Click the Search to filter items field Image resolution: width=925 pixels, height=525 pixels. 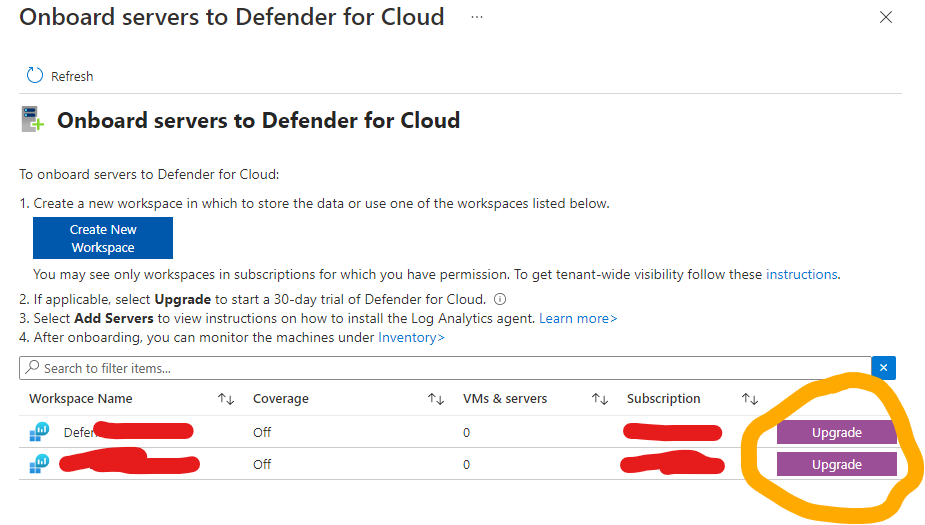[x=445, y=368]
